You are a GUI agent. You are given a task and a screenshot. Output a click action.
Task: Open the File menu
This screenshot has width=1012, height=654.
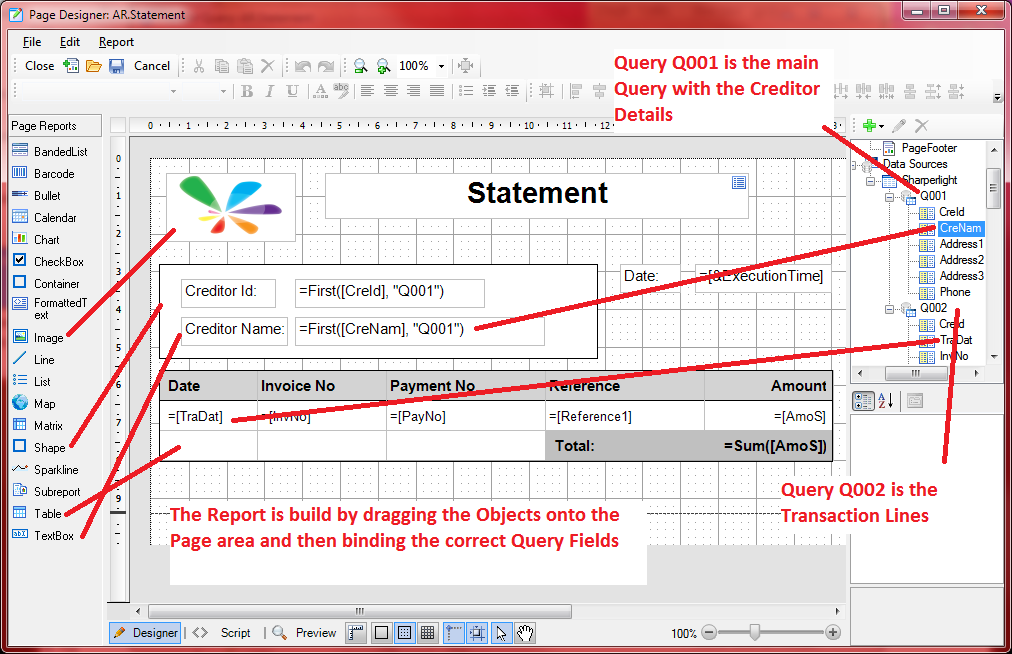32,42
